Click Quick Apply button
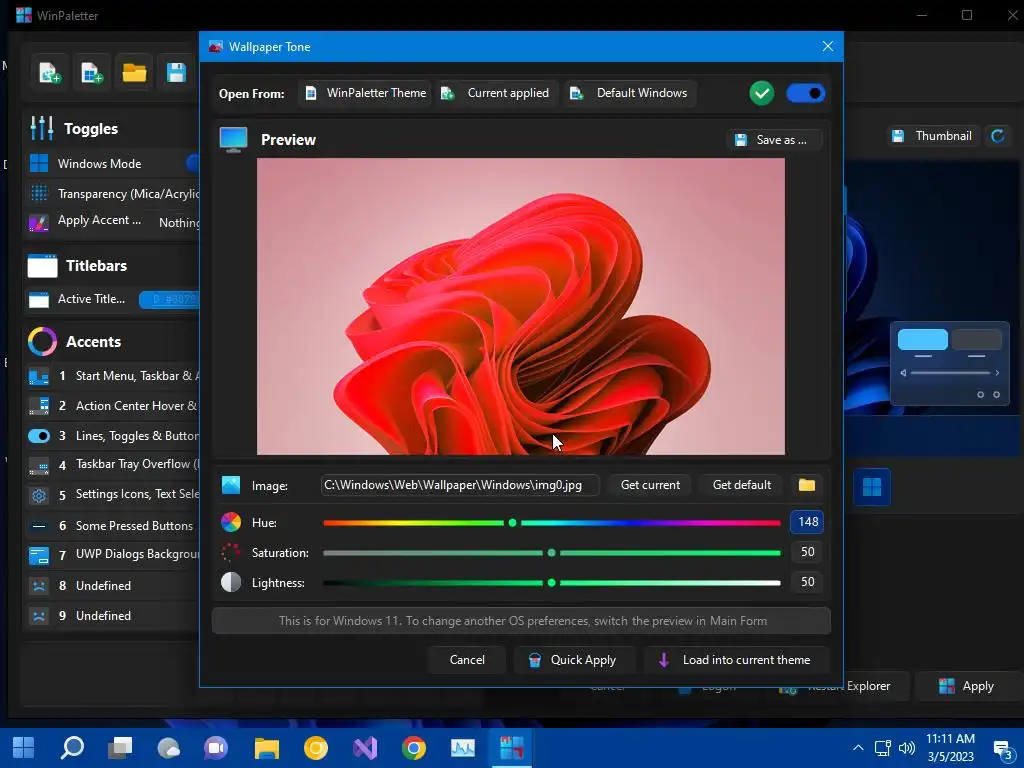This screenshot has height=768, width=1024. point(573,660)
